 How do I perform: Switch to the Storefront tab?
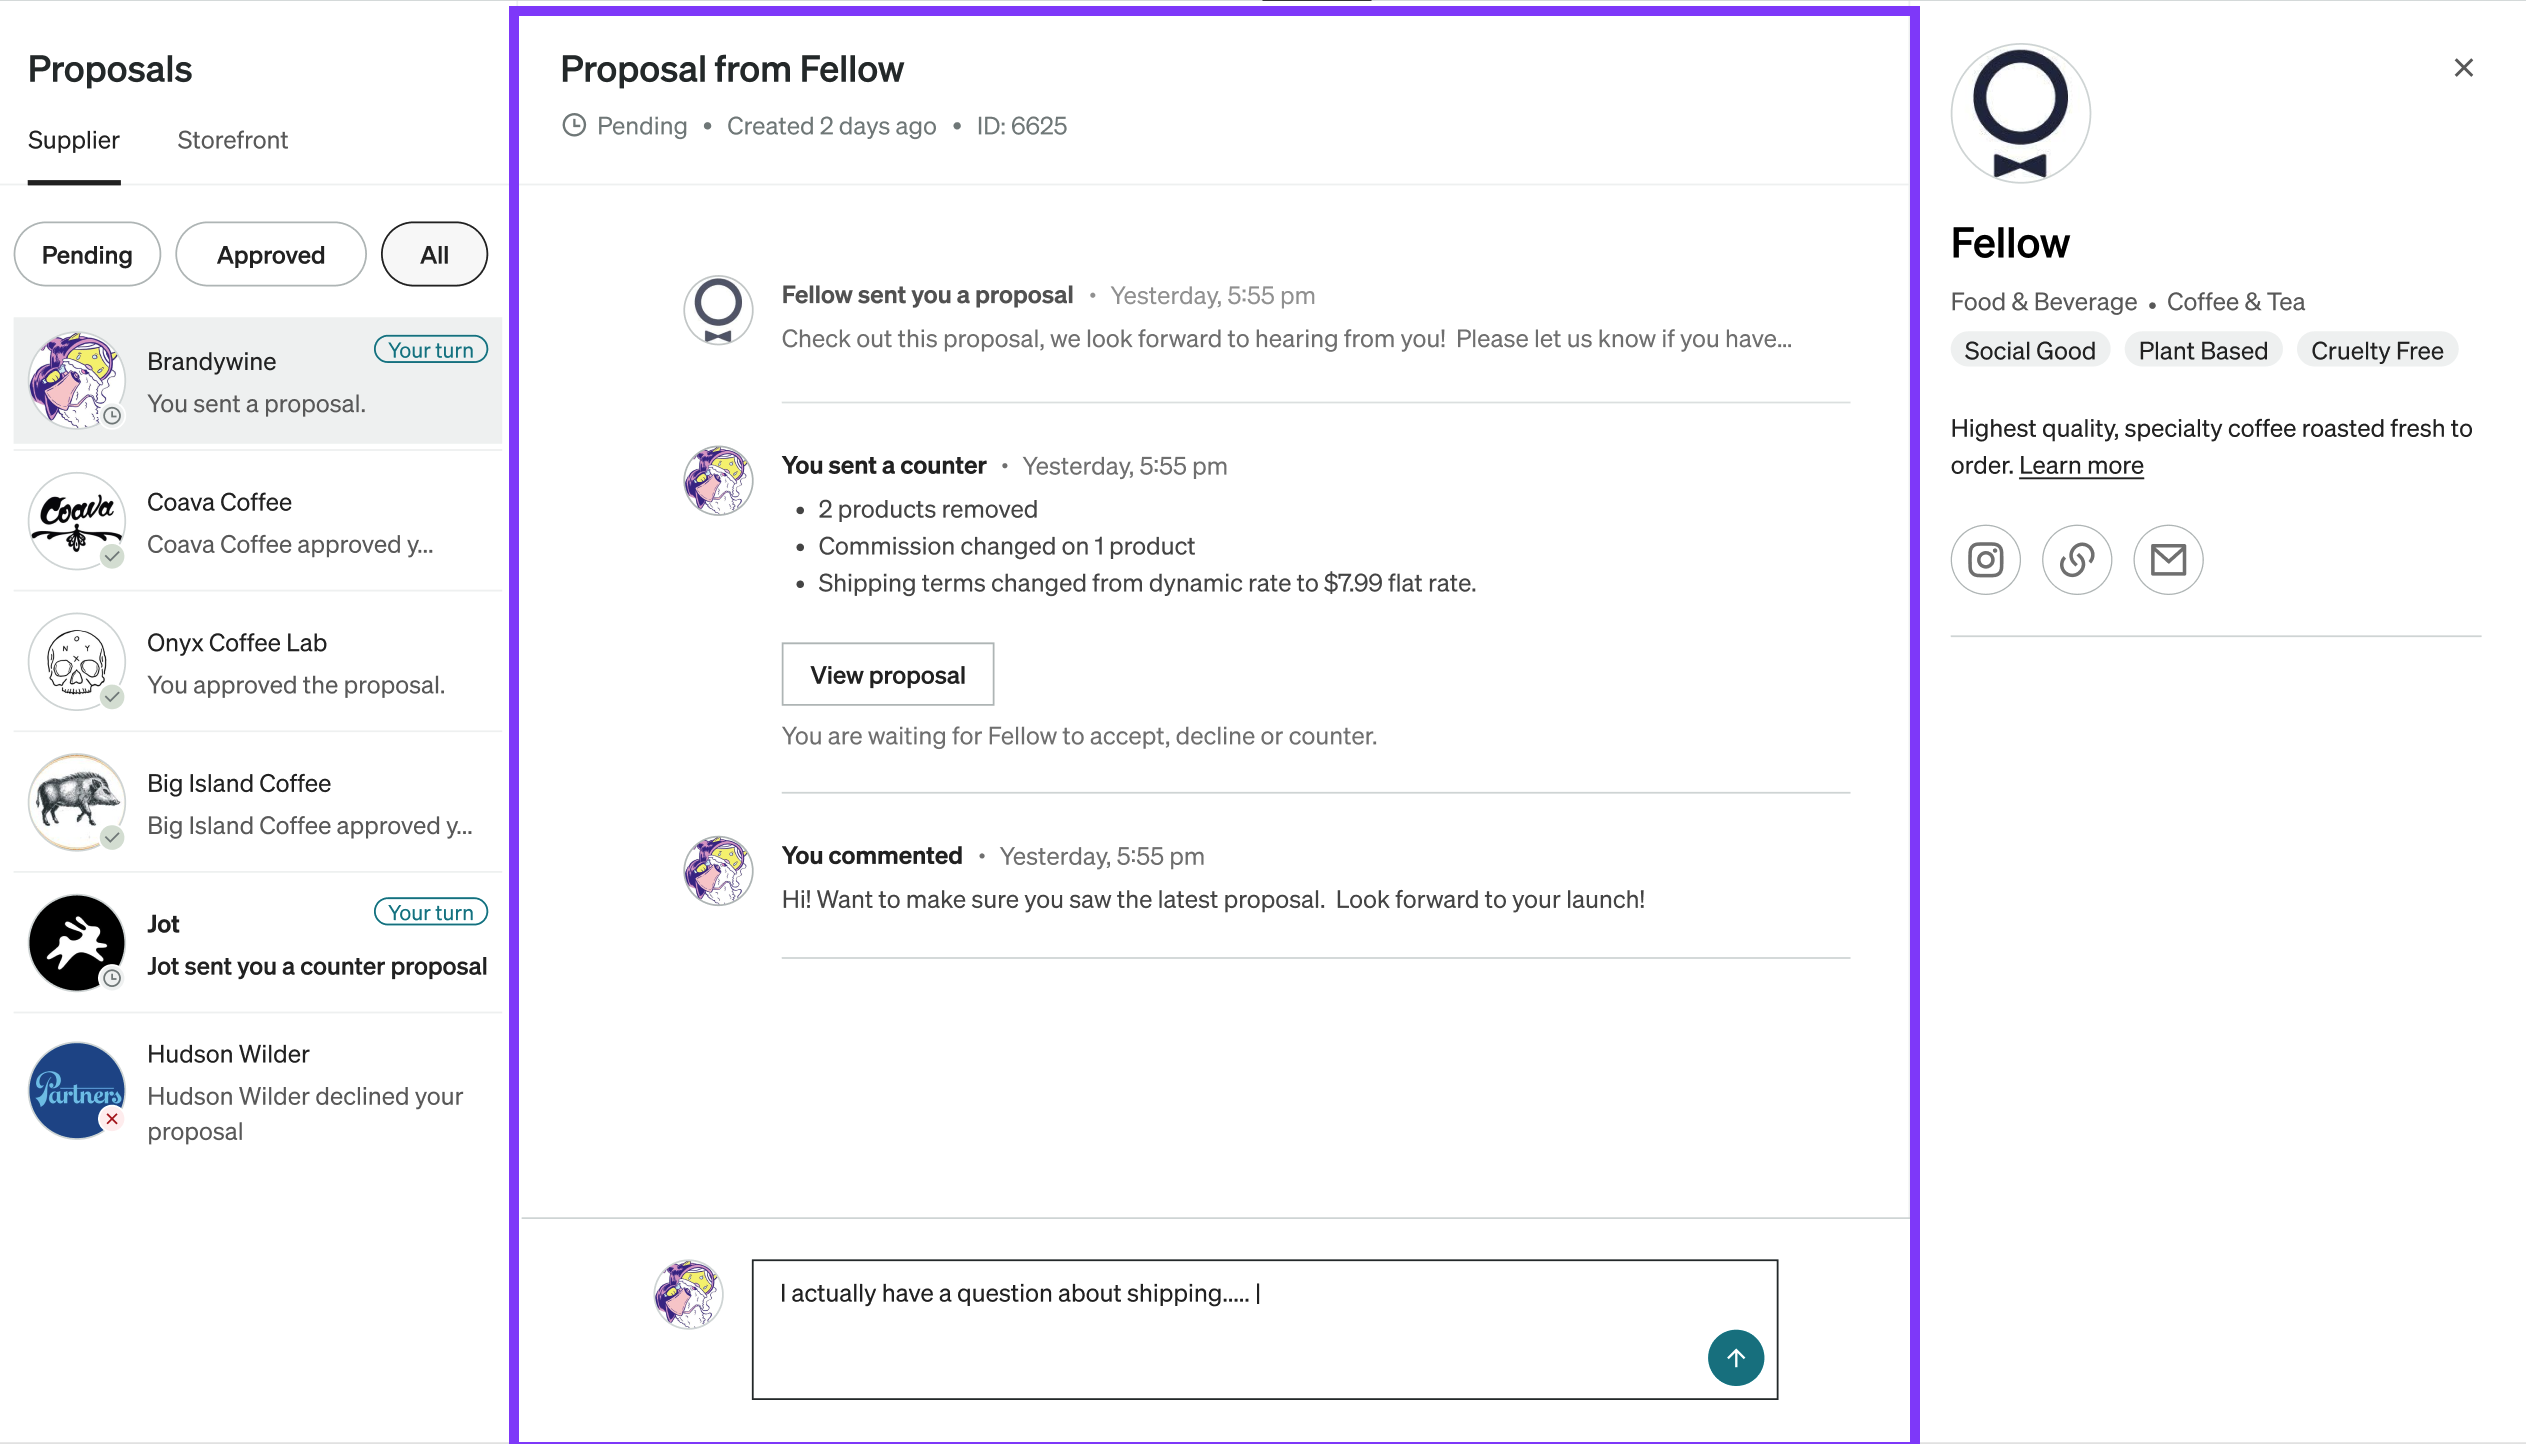click(232, 140)
